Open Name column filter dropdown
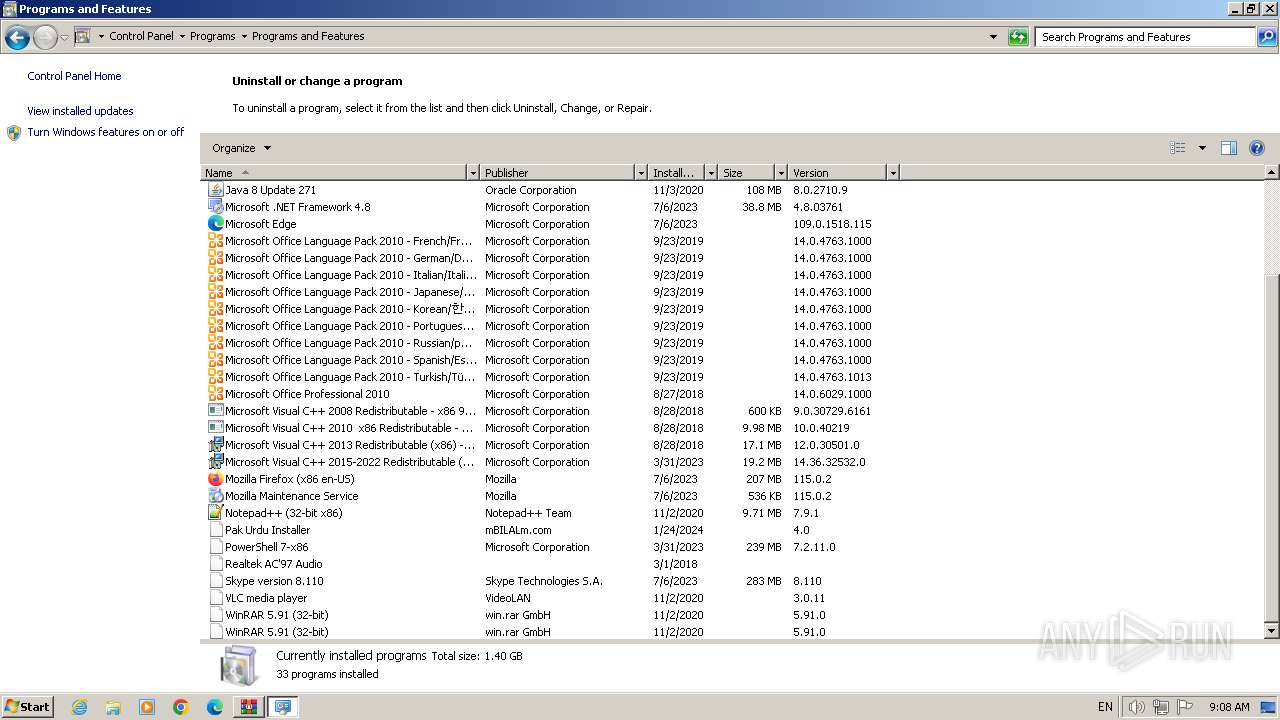This screenshot has width=1280, height=720. (x=473, y=173)
